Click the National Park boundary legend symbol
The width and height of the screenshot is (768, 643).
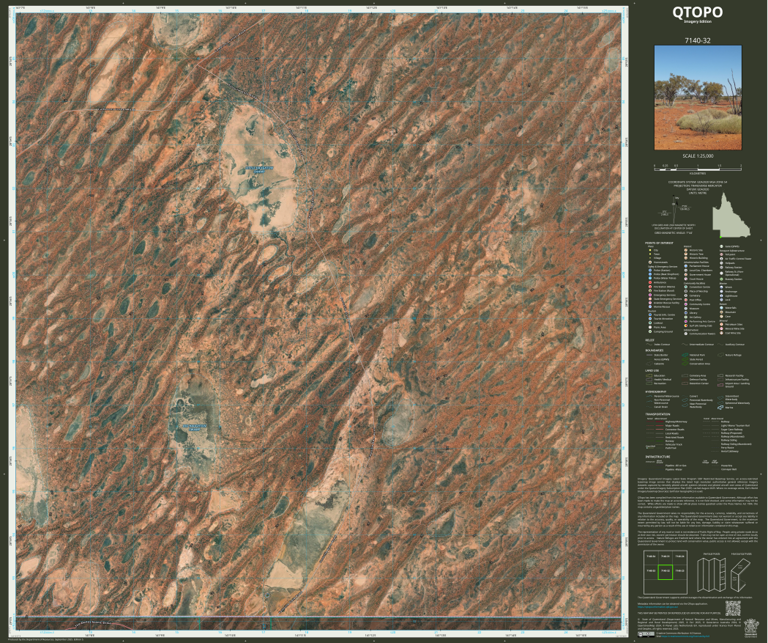click(x=685, y=355)
